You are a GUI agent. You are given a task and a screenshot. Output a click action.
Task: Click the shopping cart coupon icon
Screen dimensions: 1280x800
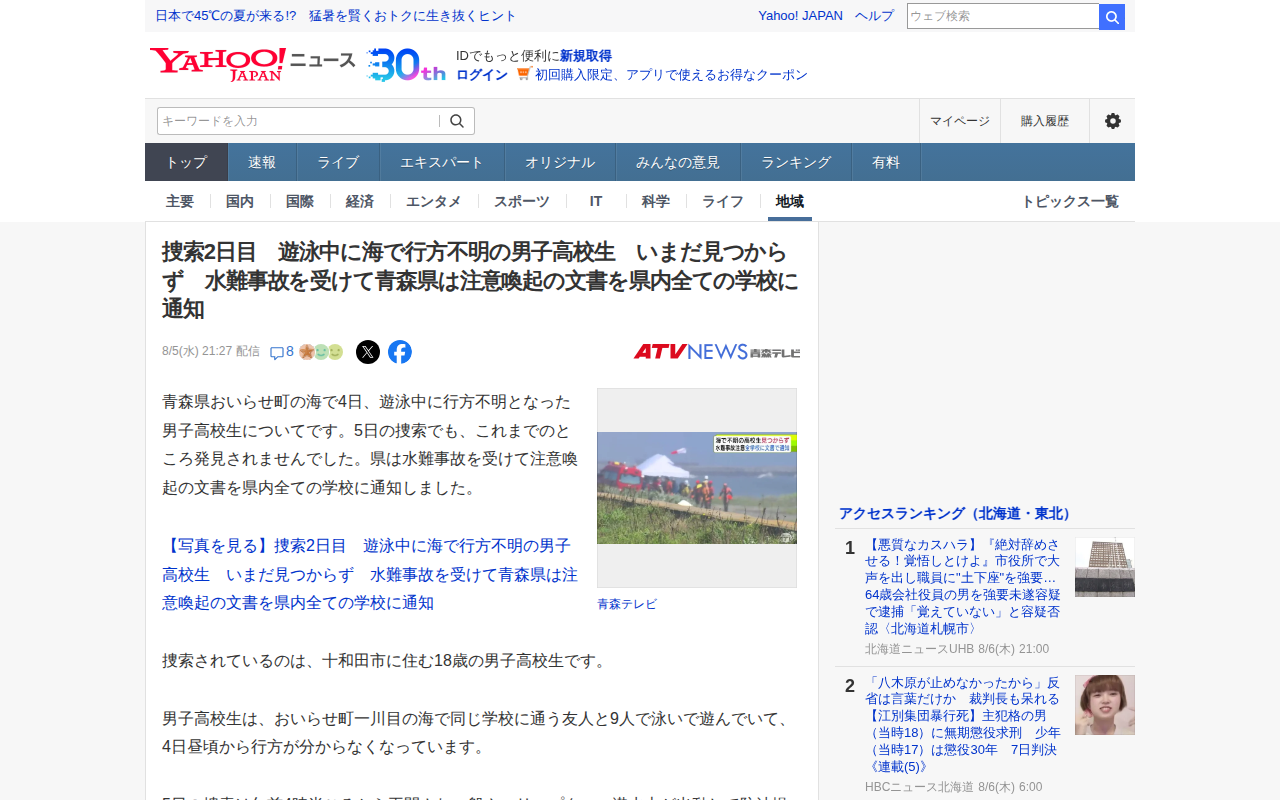[x=524, y=74]
